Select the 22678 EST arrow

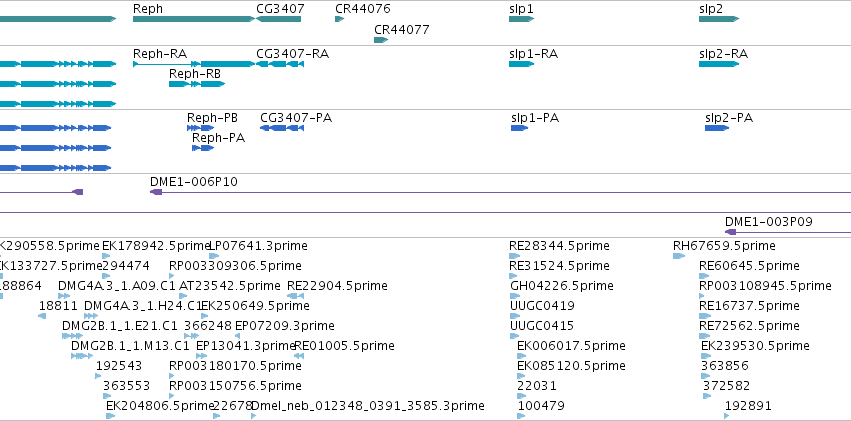(217, 416)
